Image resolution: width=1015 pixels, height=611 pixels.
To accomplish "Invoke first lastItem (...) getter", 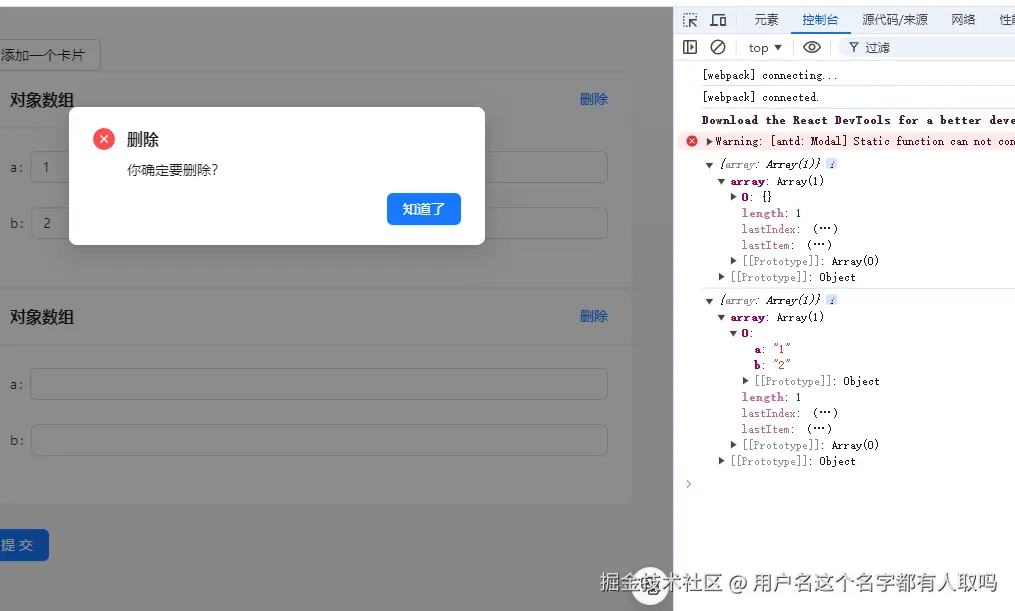I will point(819,245).
